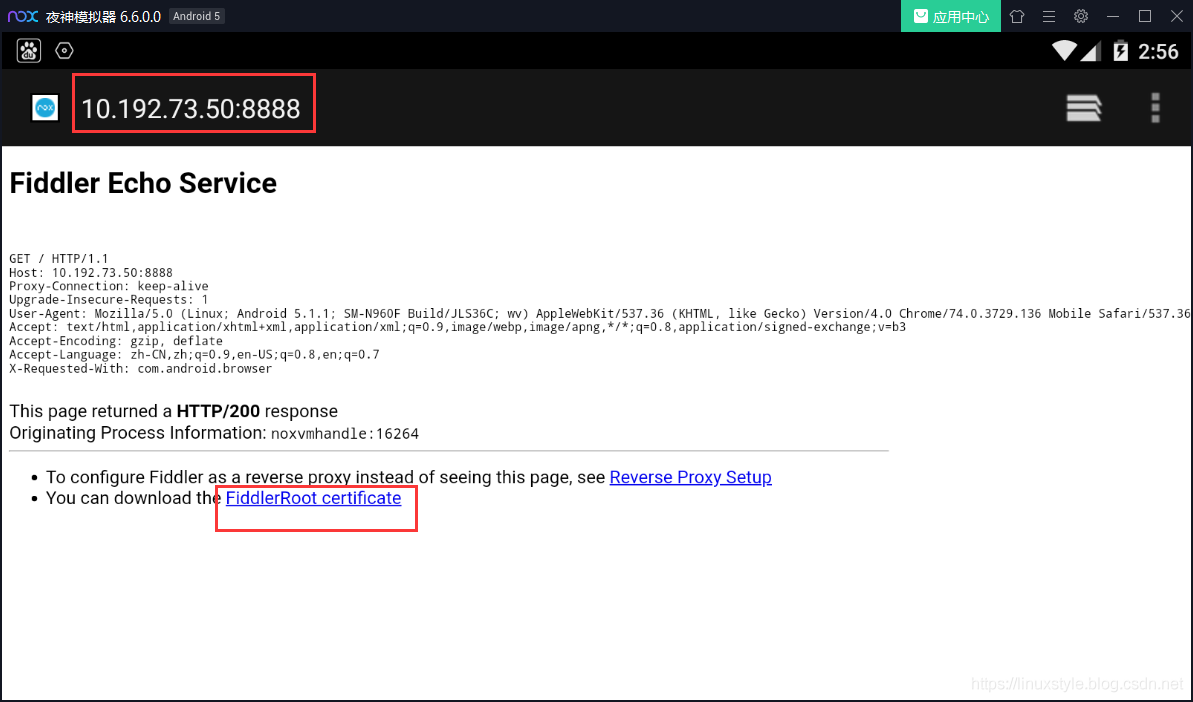Click the Nox logo in the title bar
Viewport: 1193px width, 702px height.
click(x=23, y=16)
